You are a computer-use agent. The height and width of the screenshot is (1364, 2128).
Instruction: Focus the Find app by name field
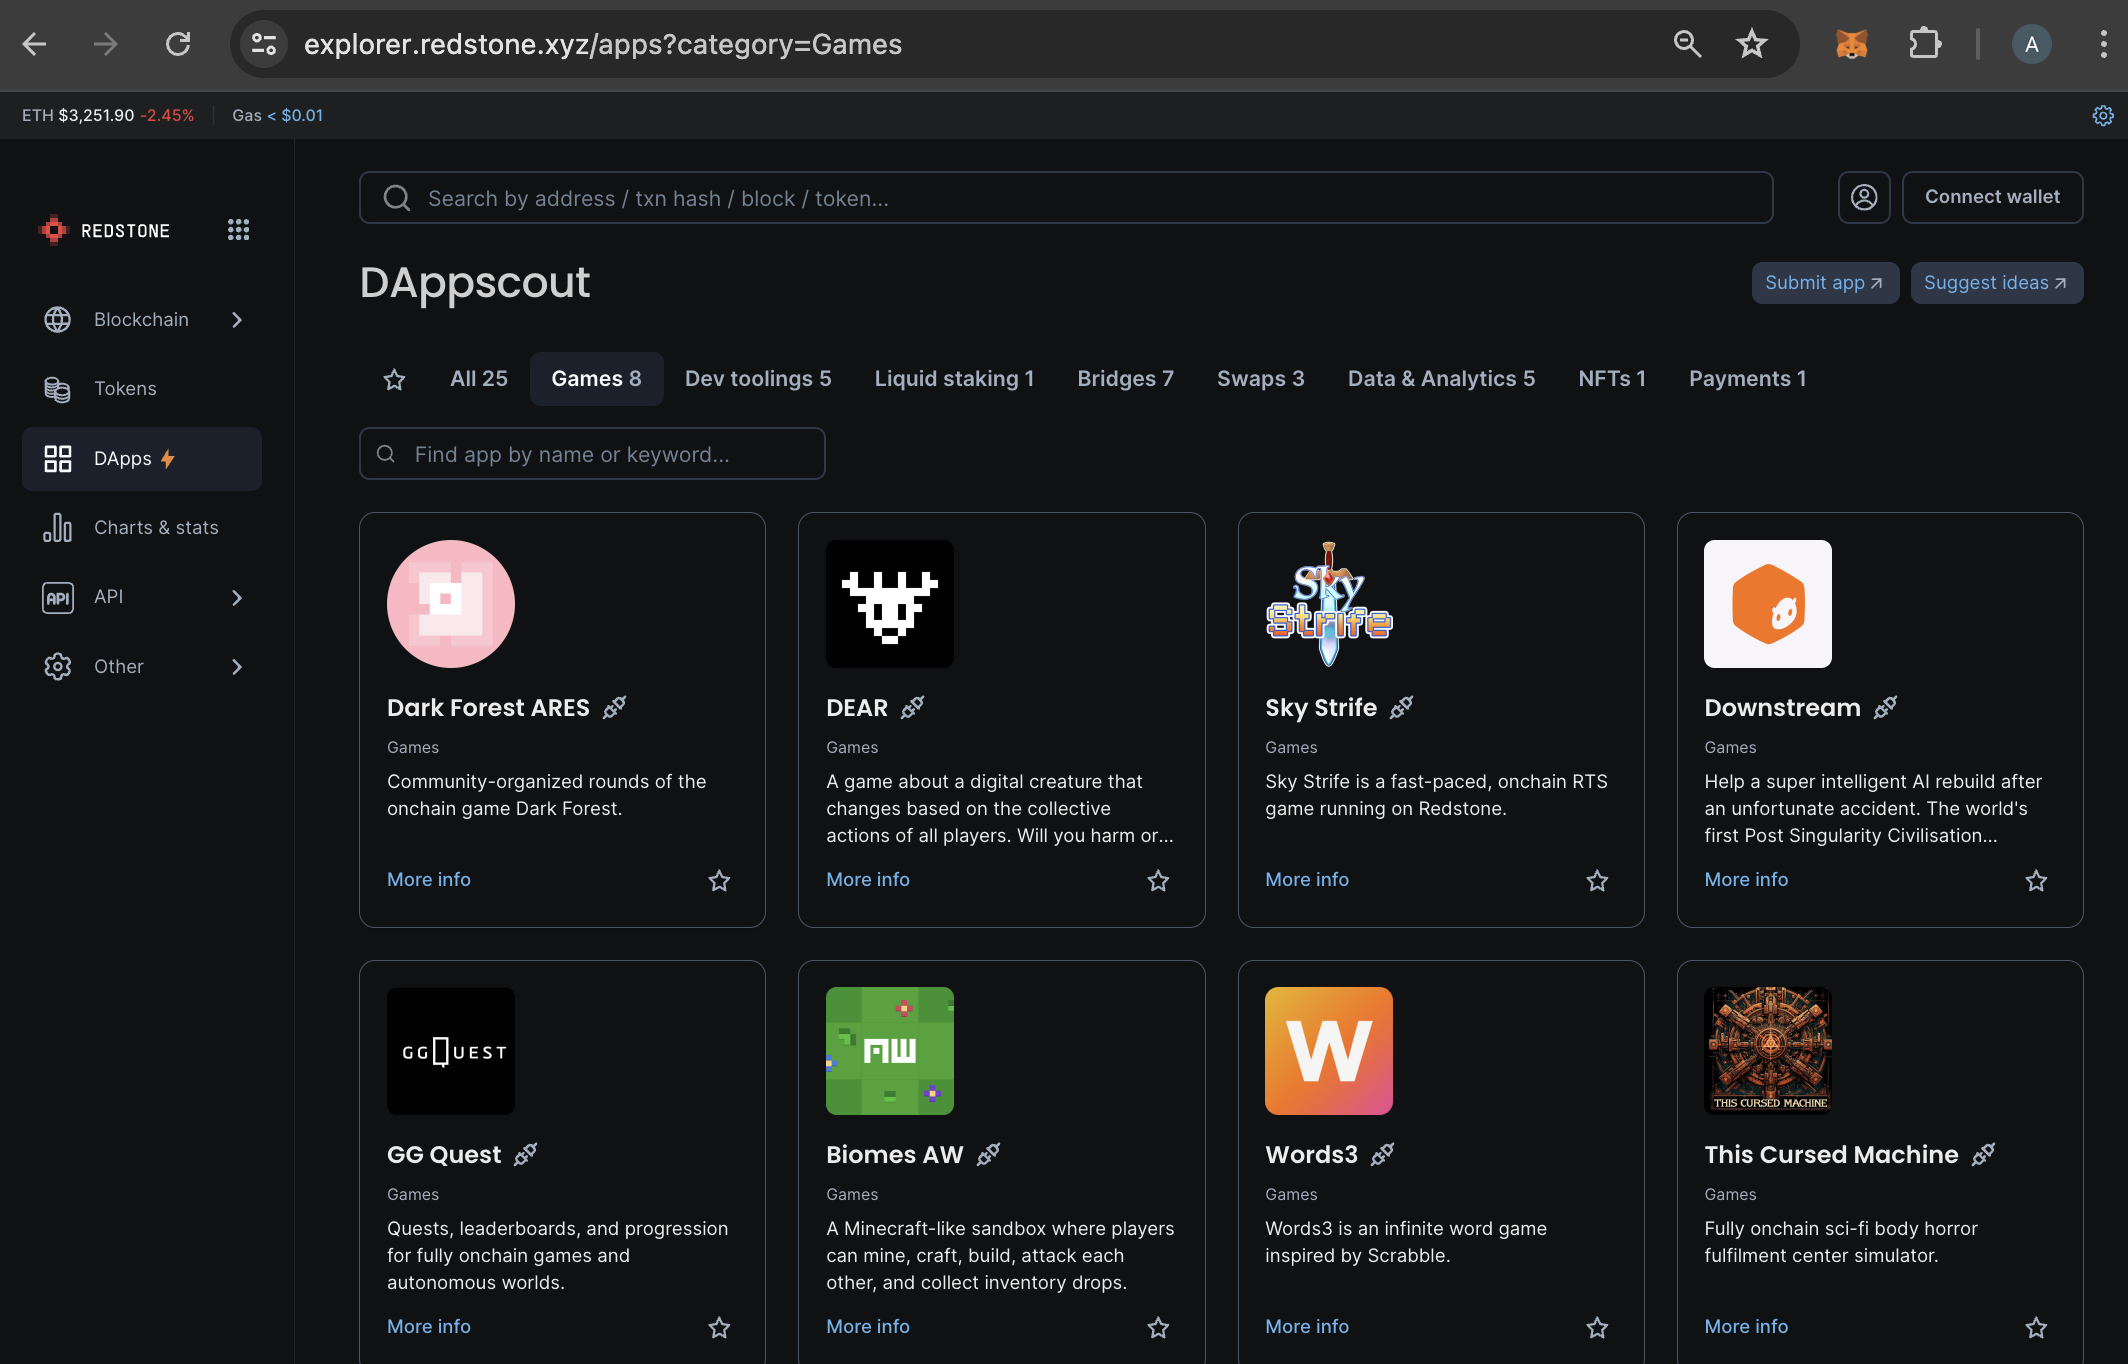click(592, 454)
